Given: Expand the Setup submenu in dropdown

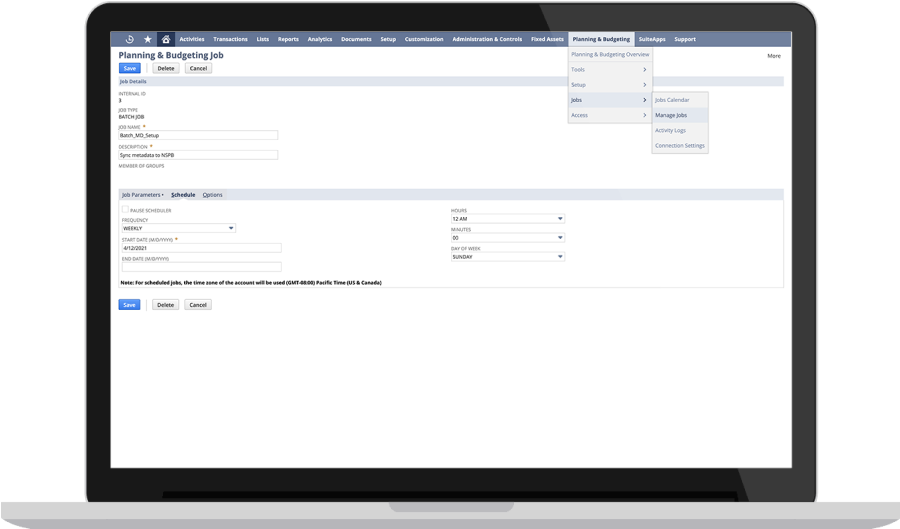Looking at the screenshot, I should pyautogui.click(x=610, y=85).
